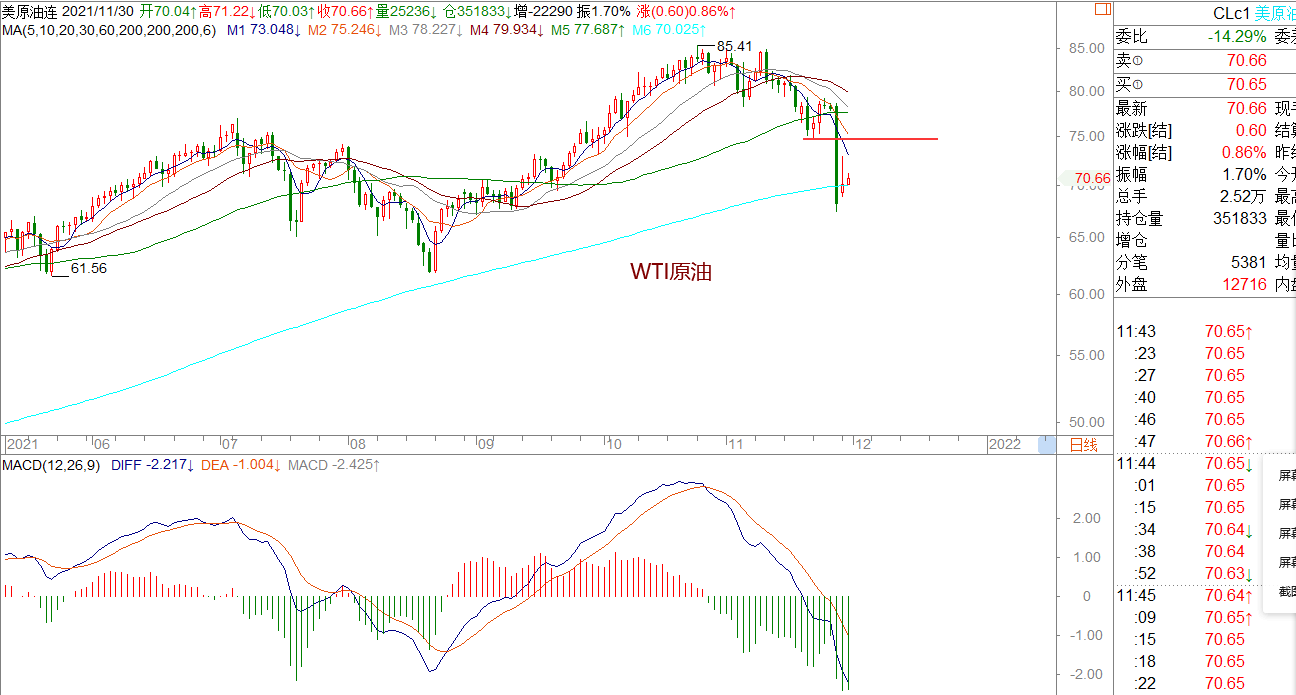Click the 85.41 high price label
This screenshot has width=1296, height=695.
(734, 46)
